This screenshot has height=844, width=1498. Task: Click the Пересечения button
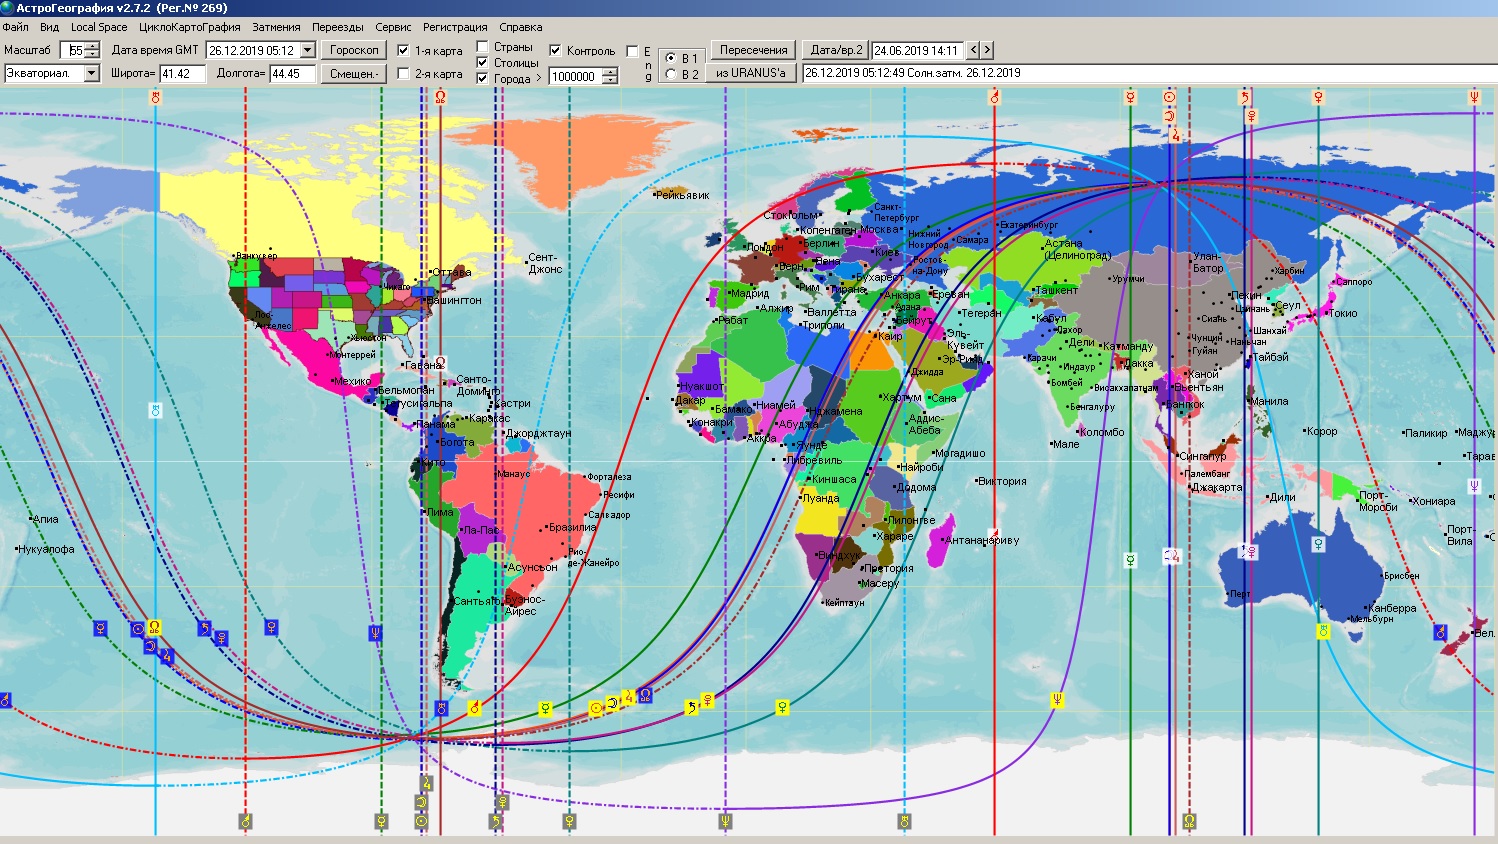coord(753,50)
